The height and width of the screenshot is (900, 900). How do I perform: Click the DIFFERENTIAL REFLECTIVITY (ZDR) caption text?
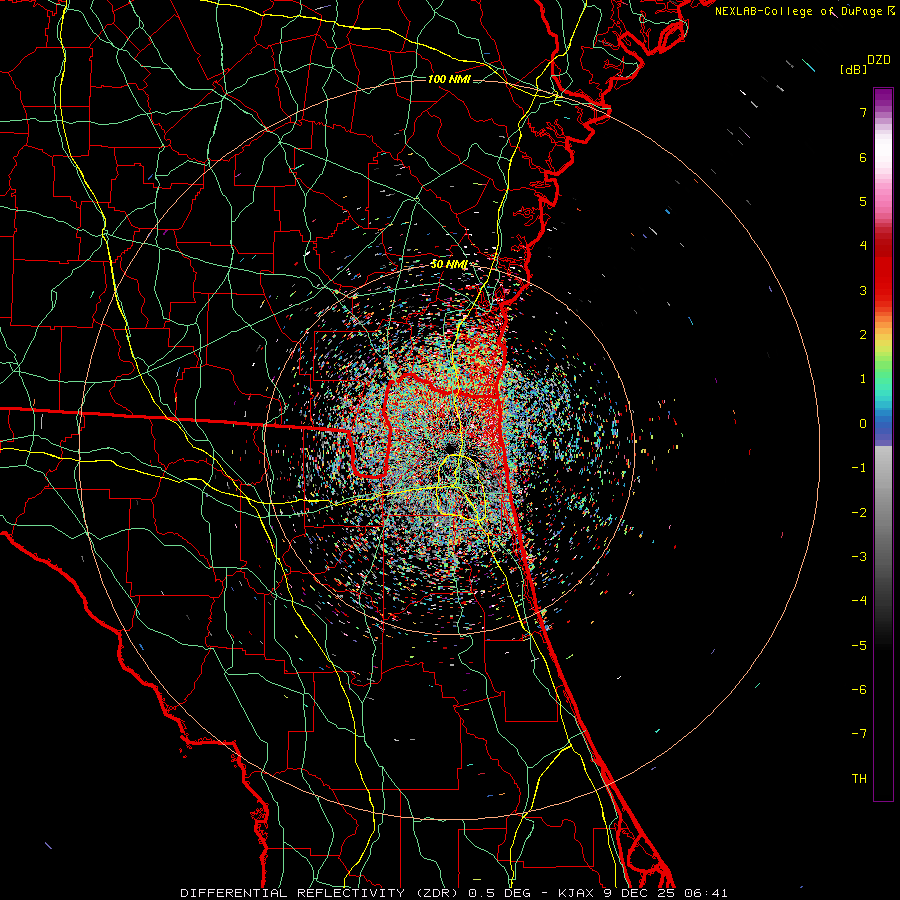pyautogui.click(x=318, y=893)
